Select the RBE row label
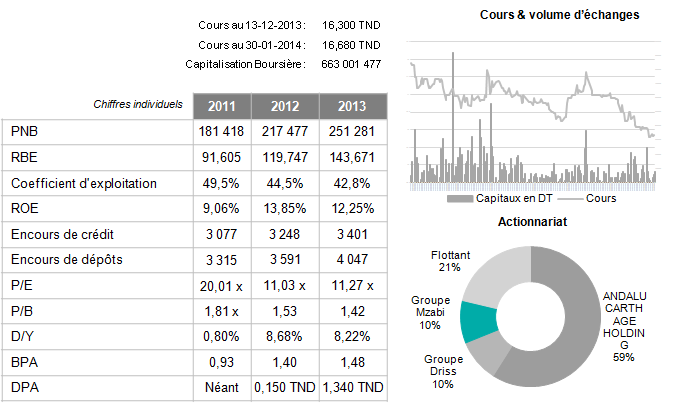 24,157
